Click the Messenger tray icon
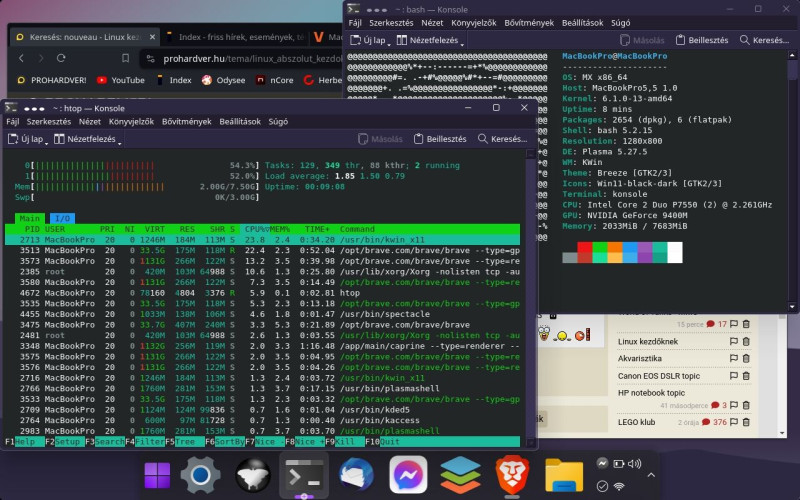The width and height of the screenshot is (800, 500). coord(602,463)
